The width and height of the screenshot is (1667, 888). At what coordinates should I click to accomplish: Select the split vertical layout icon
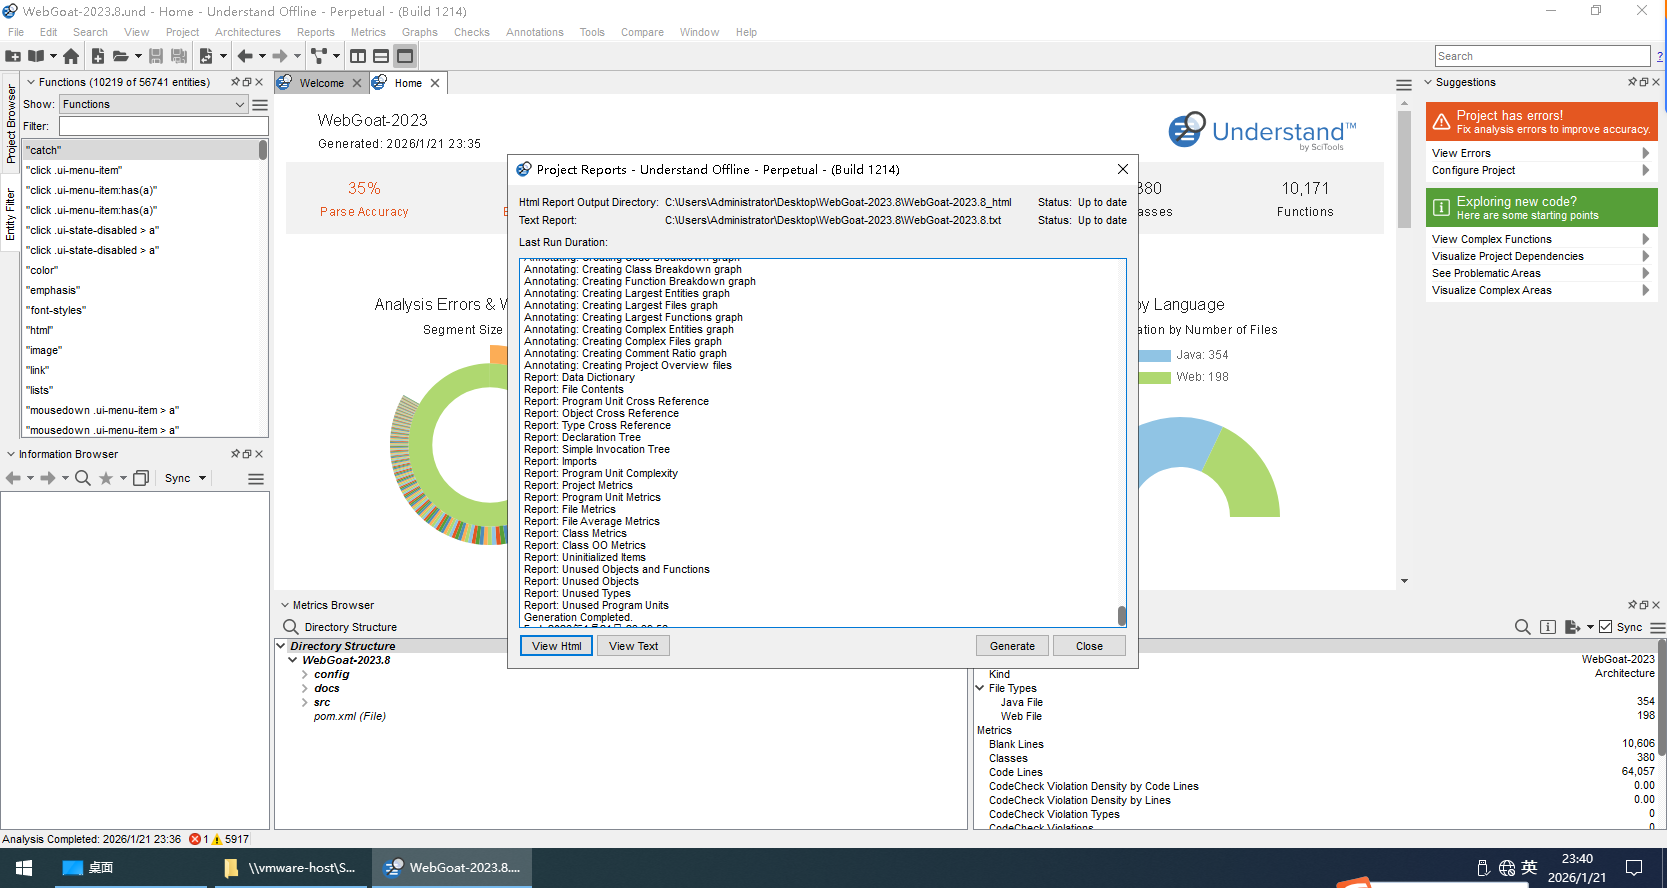(x=358, y=56)
